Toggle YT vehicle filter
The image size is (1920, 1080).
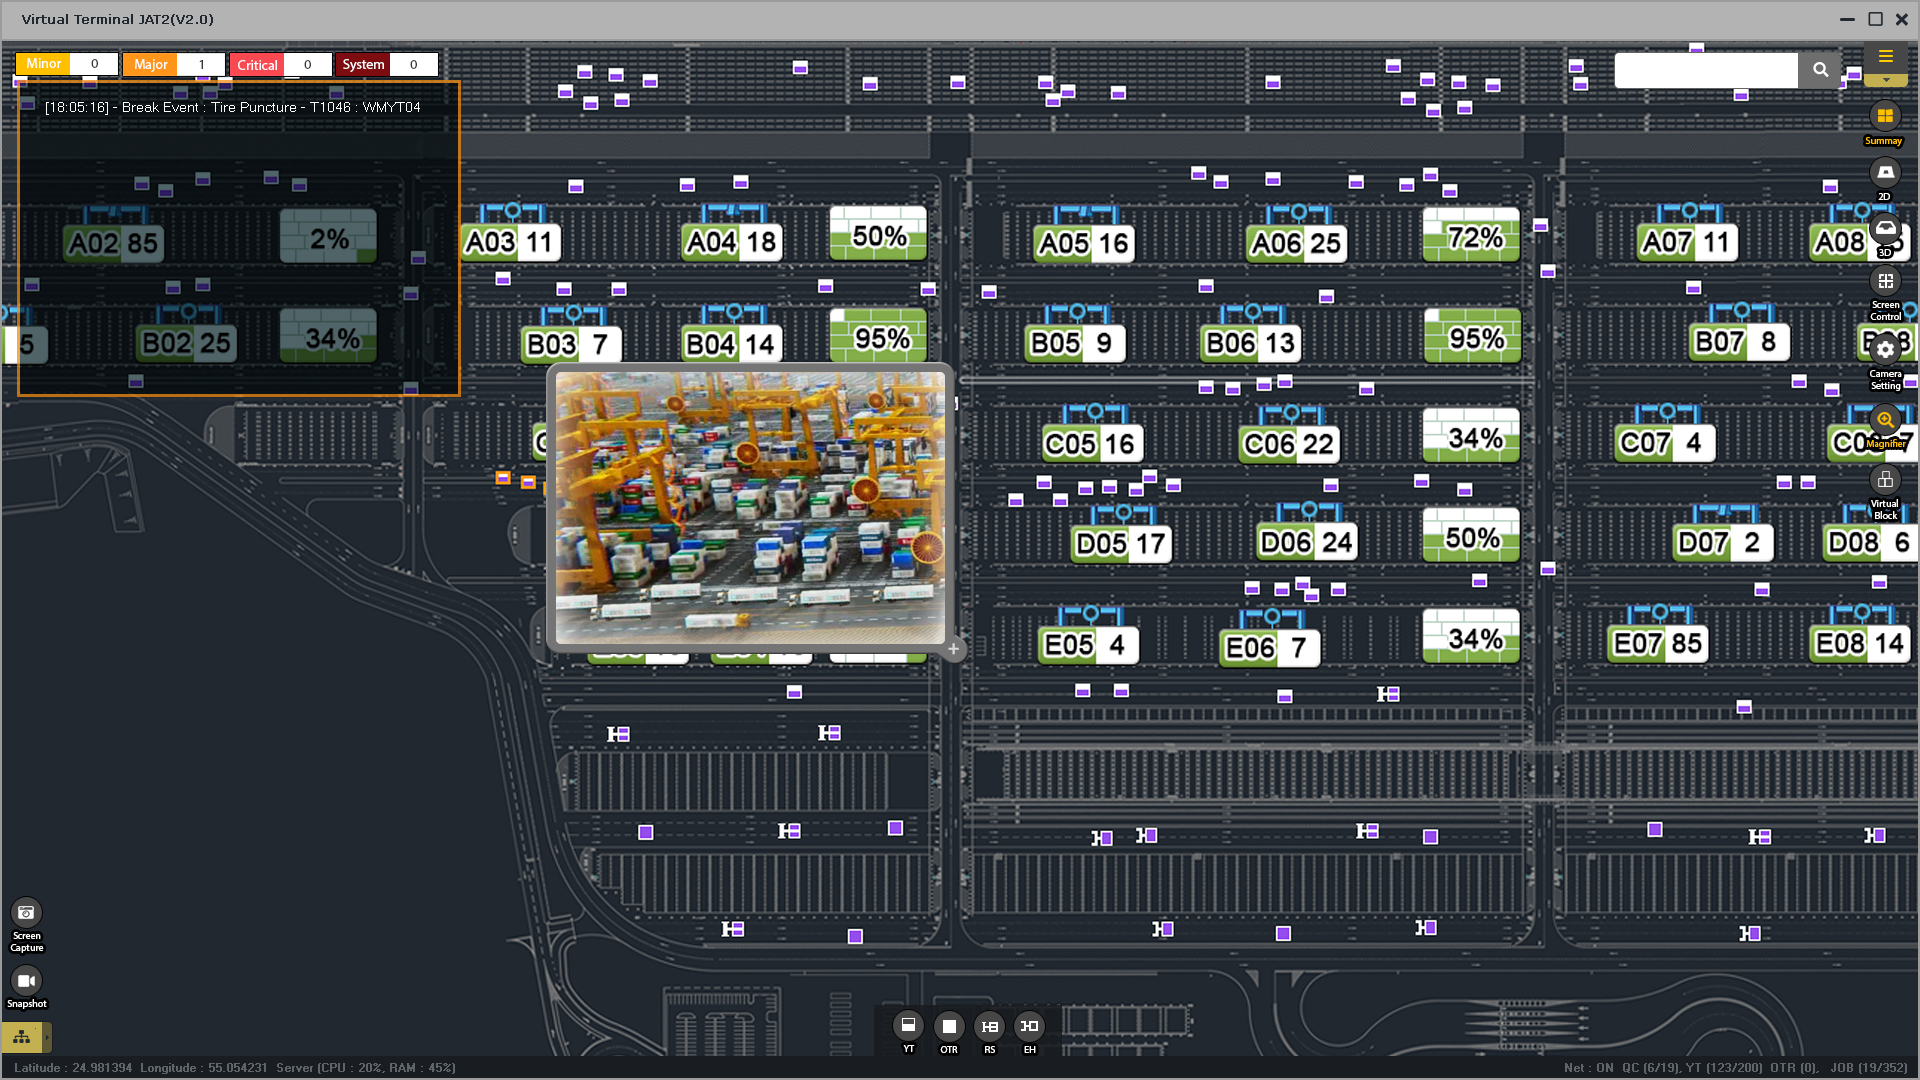tap(908, 1026)
